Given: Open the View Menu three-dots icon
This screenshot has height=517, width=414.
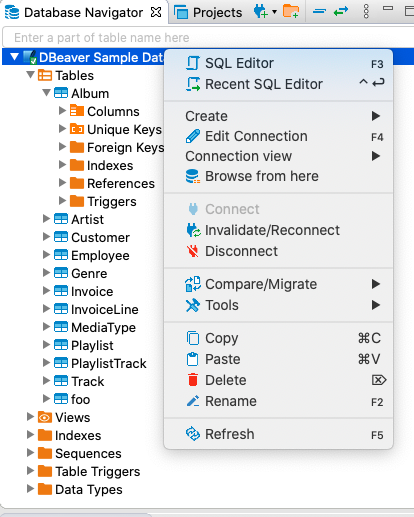Looking at the screenshot, I should tap(366, 12).
